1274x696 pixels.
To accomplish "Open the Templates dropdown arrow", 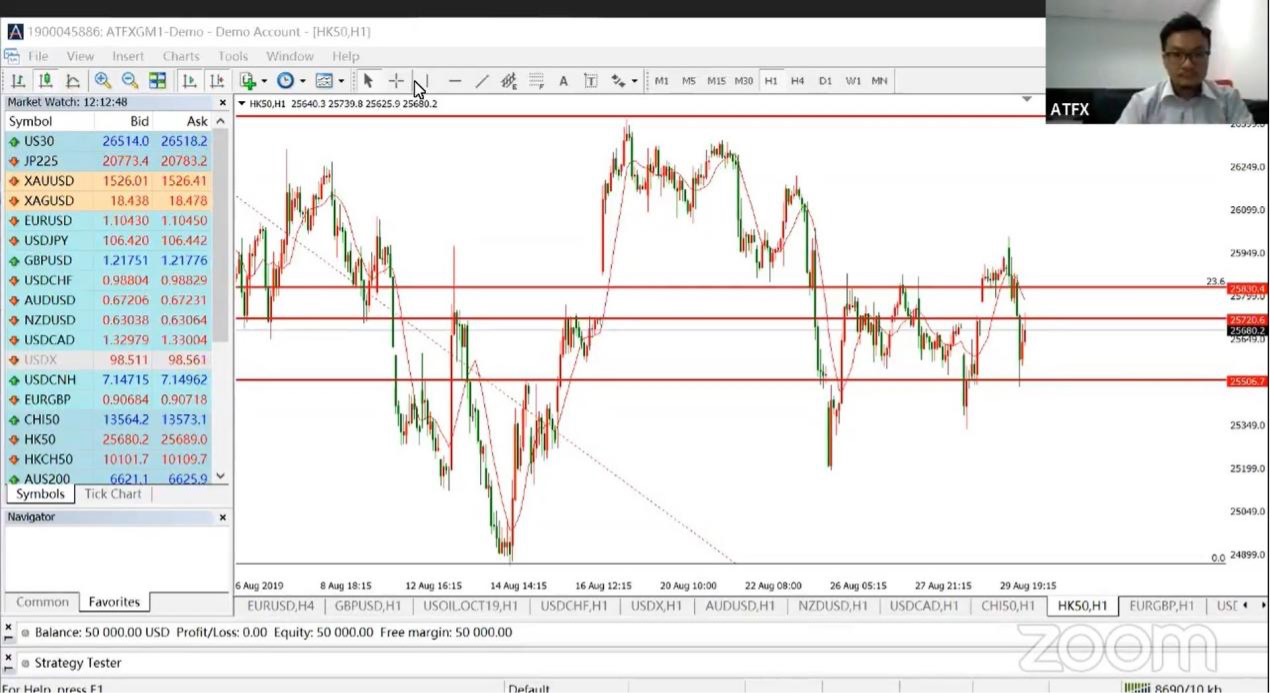I will (341, 81).
